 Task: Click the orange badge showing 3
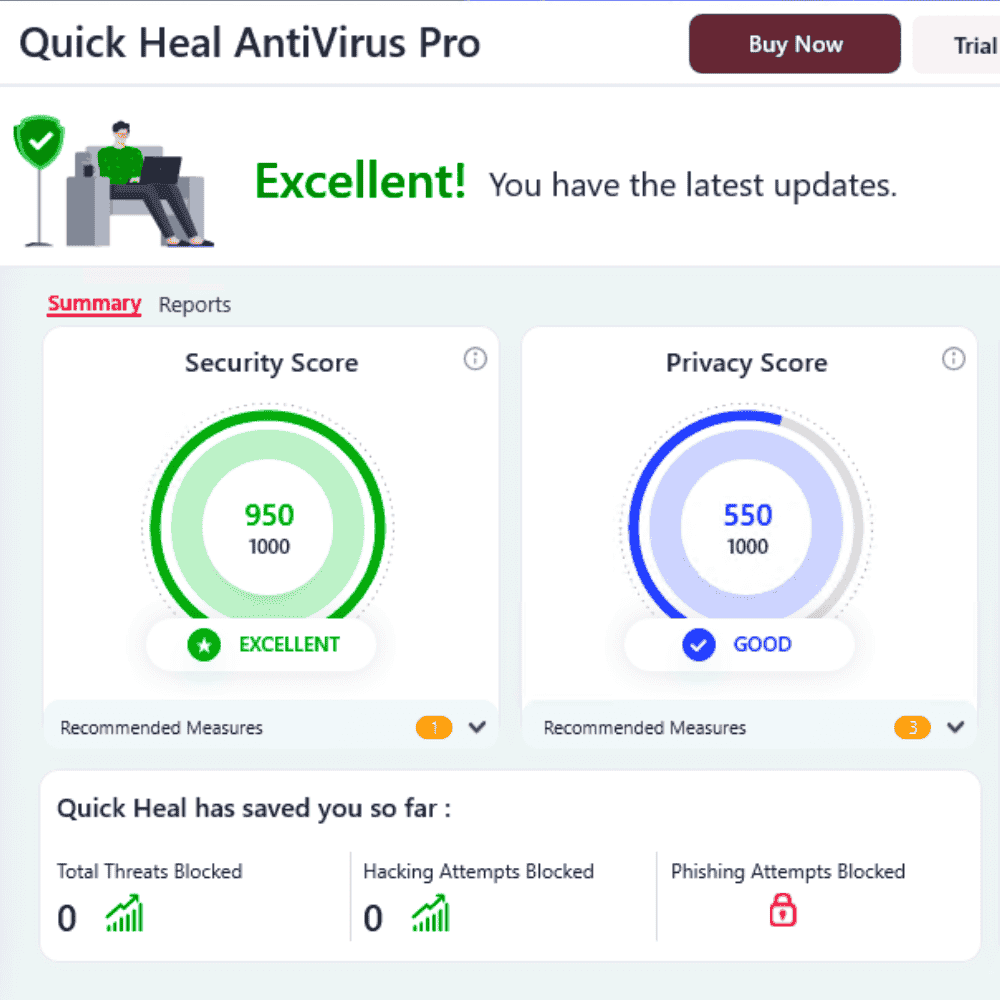913,728
